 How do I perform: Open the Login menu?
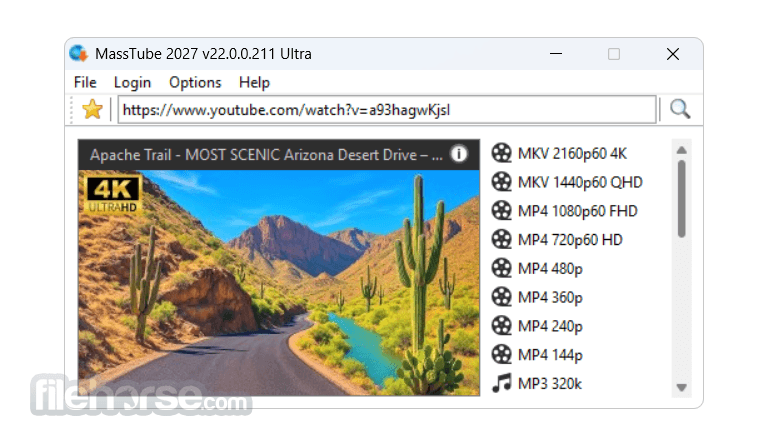132,82
